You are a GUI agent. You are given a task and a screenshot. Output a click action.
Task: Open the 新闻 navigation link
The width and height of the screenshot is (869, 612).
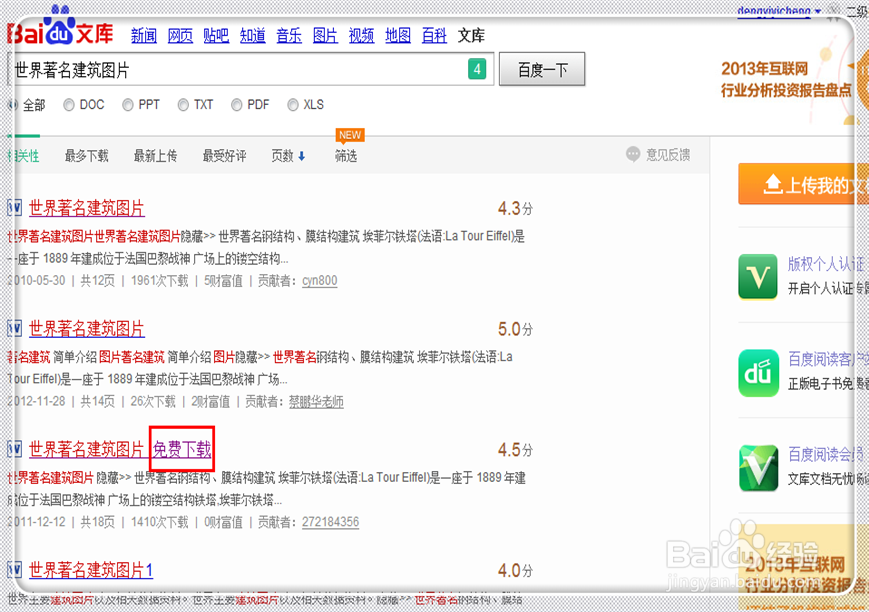tap(144, 35)
